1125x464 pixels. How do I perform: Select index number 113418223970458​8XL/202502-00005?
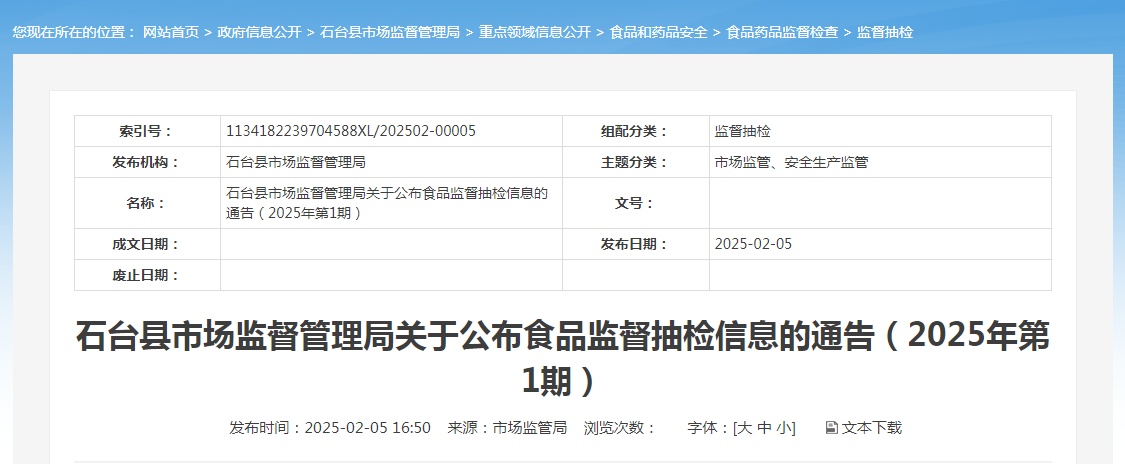click(351, 131)
